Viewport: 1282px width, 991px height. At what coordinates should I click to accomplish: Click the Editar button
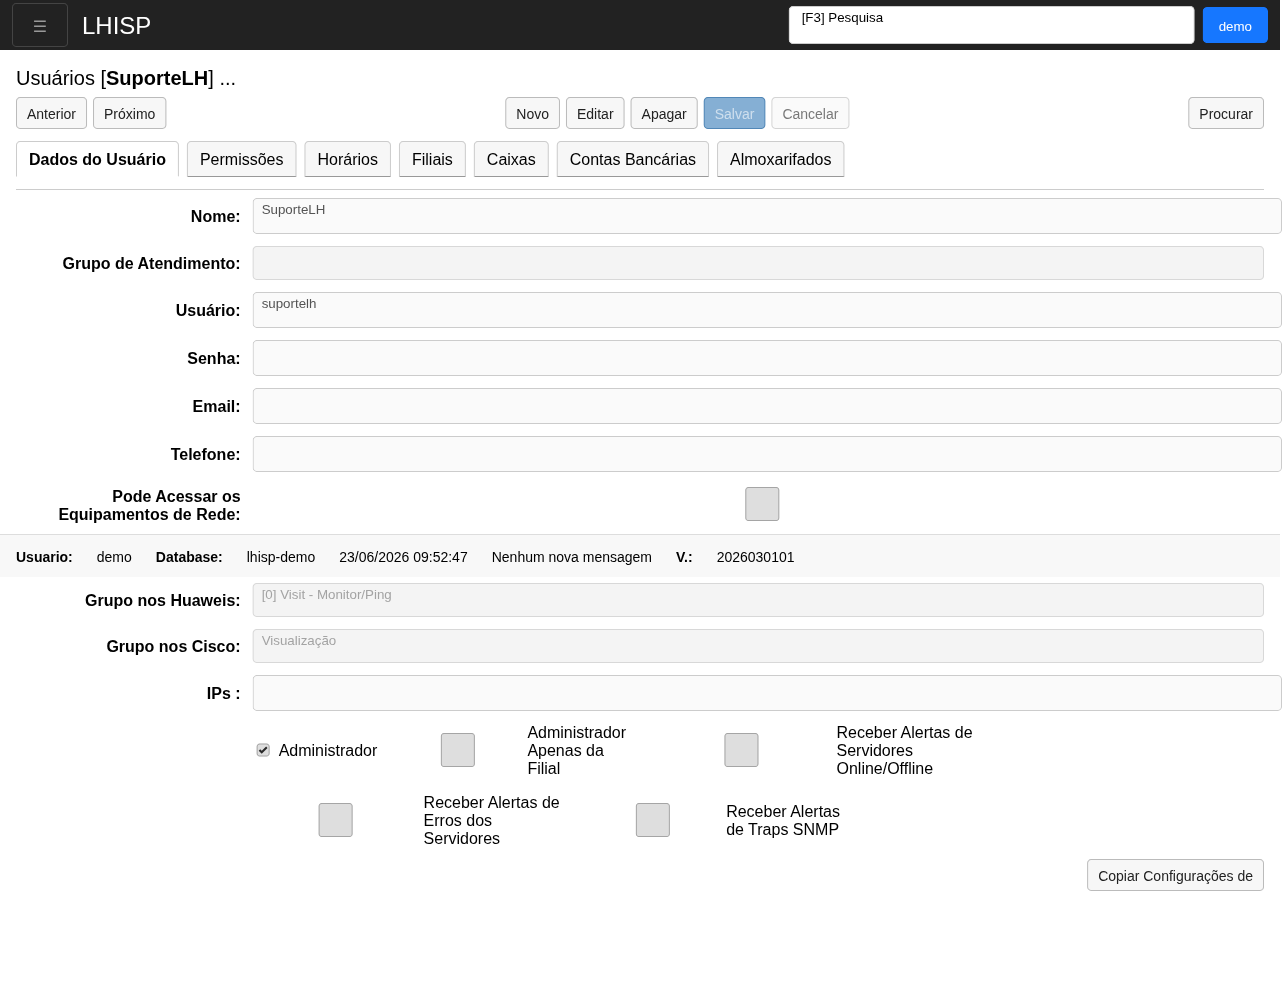click(x=595, y=113)
